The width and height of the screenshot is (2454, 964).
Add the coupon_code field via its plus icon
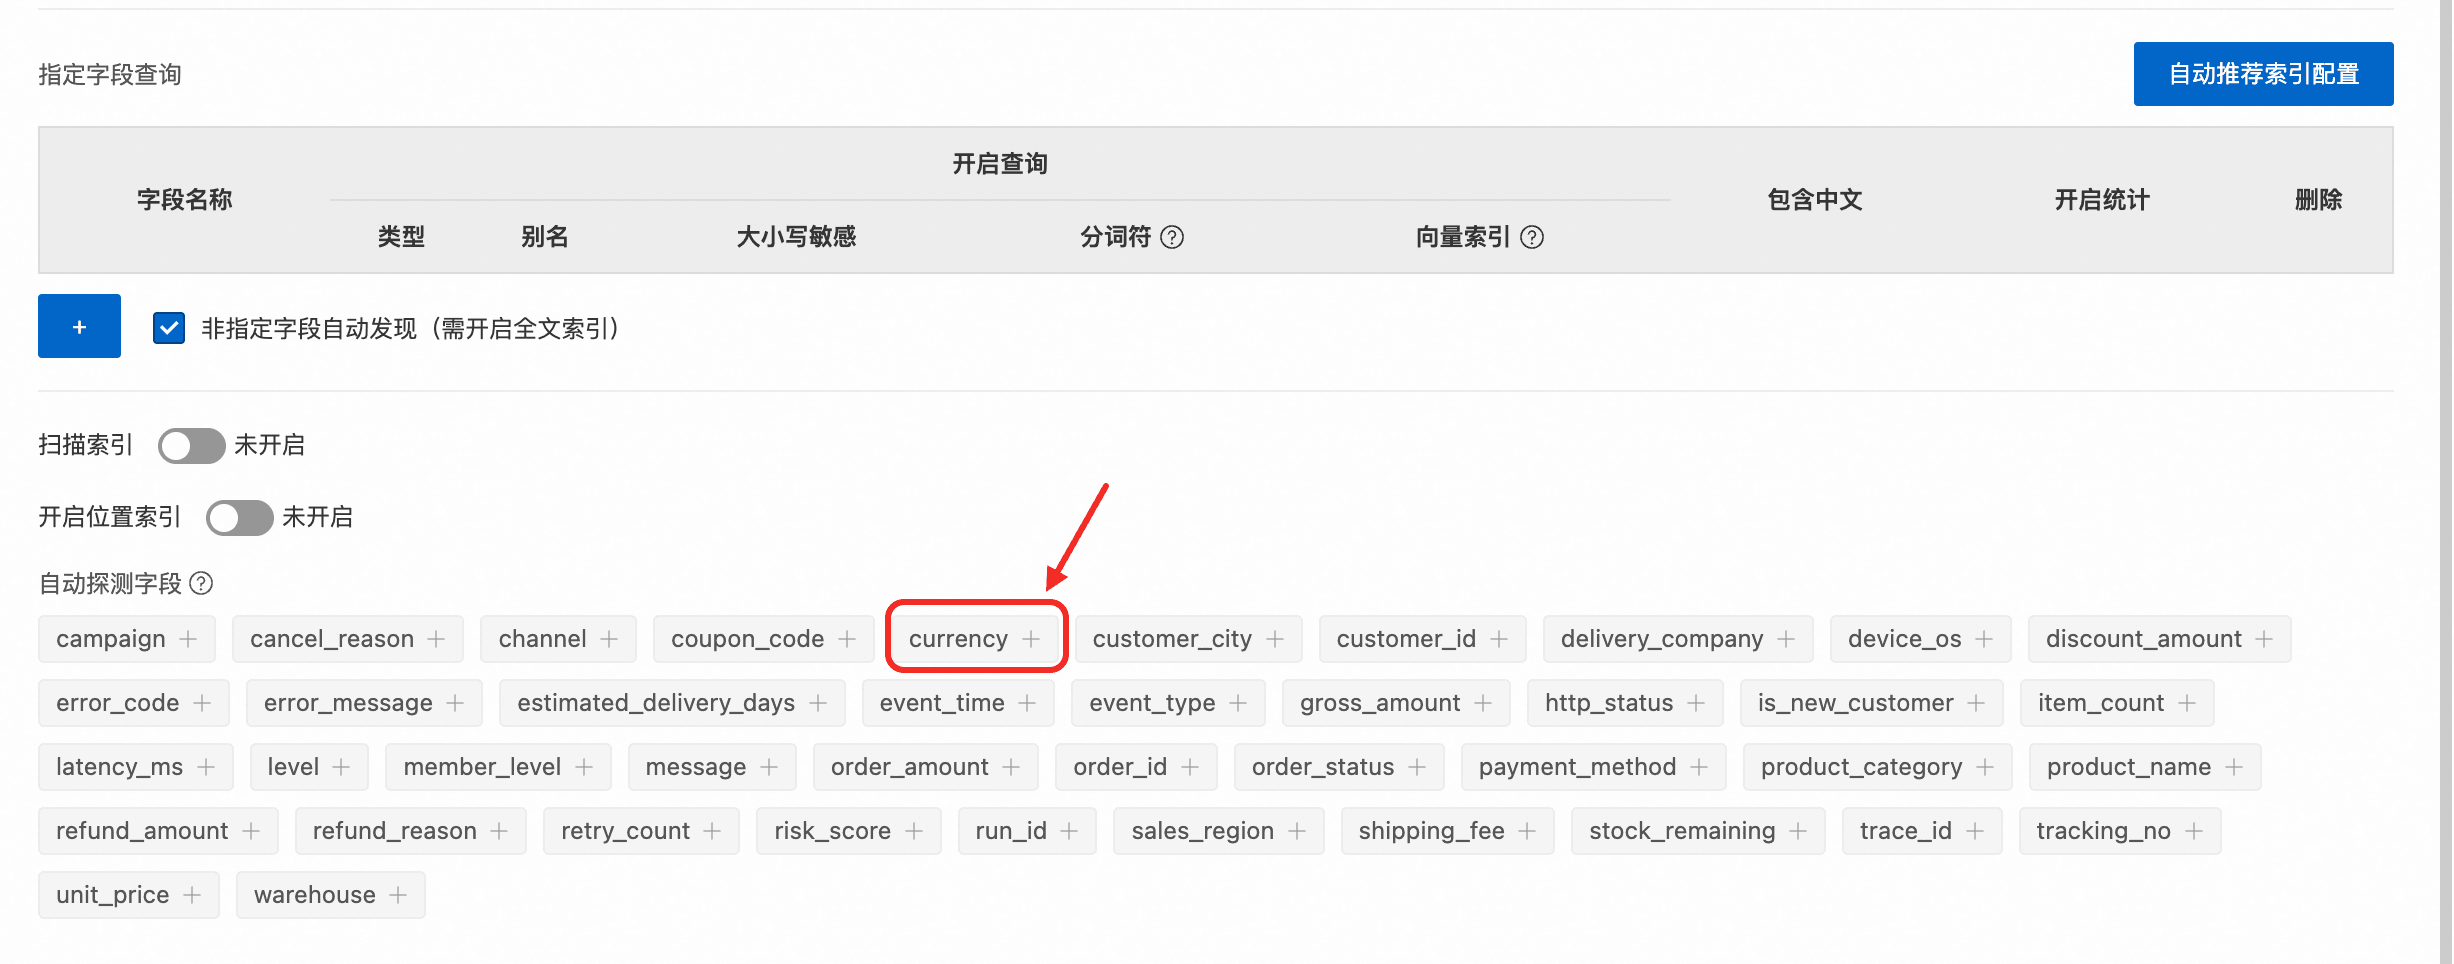click(x=847, y=639)
